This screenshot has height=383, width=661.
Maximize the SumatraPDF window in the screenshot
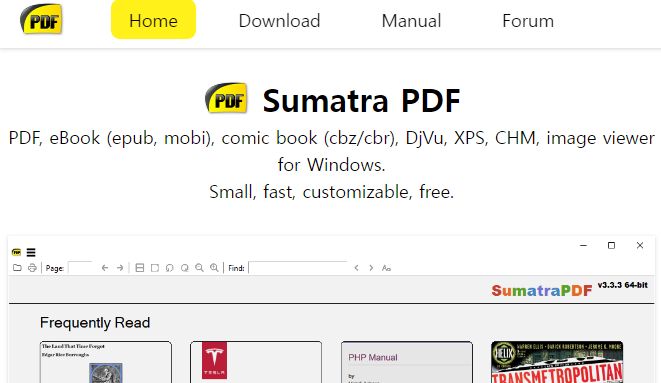tap(611, 245)
